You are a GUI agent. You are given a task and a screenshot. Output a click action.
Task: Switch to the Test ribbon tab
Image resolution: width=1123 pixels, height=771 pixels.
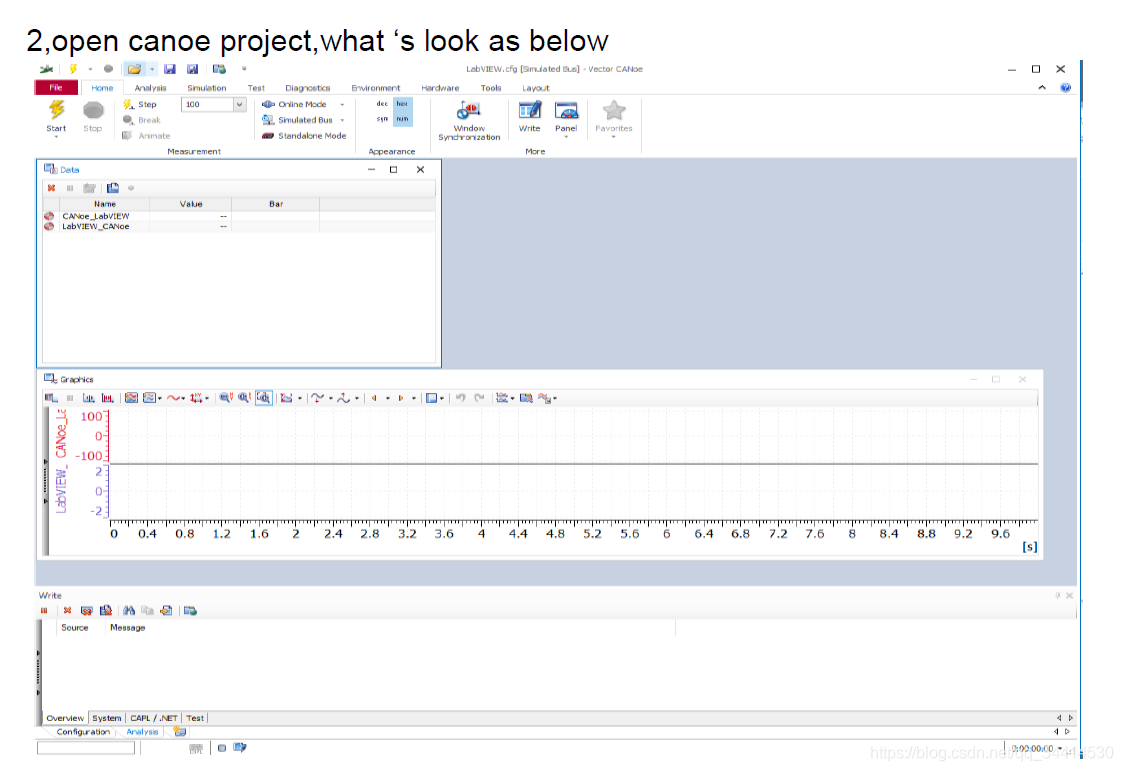pyautogui.click(x=256, y=88)
